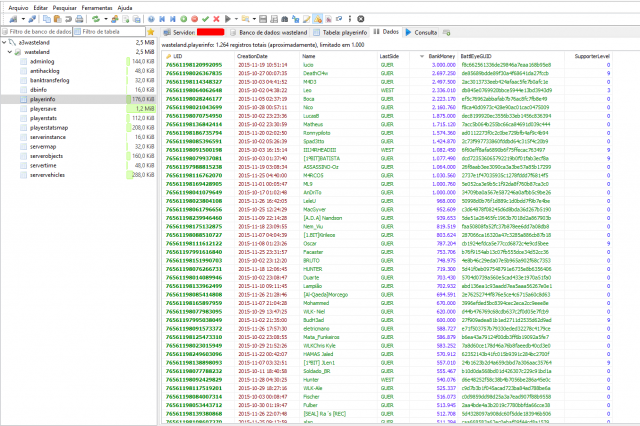Image resolution: width=640 pixels, height=426 pixels.
Task: Sort by the UID column header
Action: coord(199,56)
